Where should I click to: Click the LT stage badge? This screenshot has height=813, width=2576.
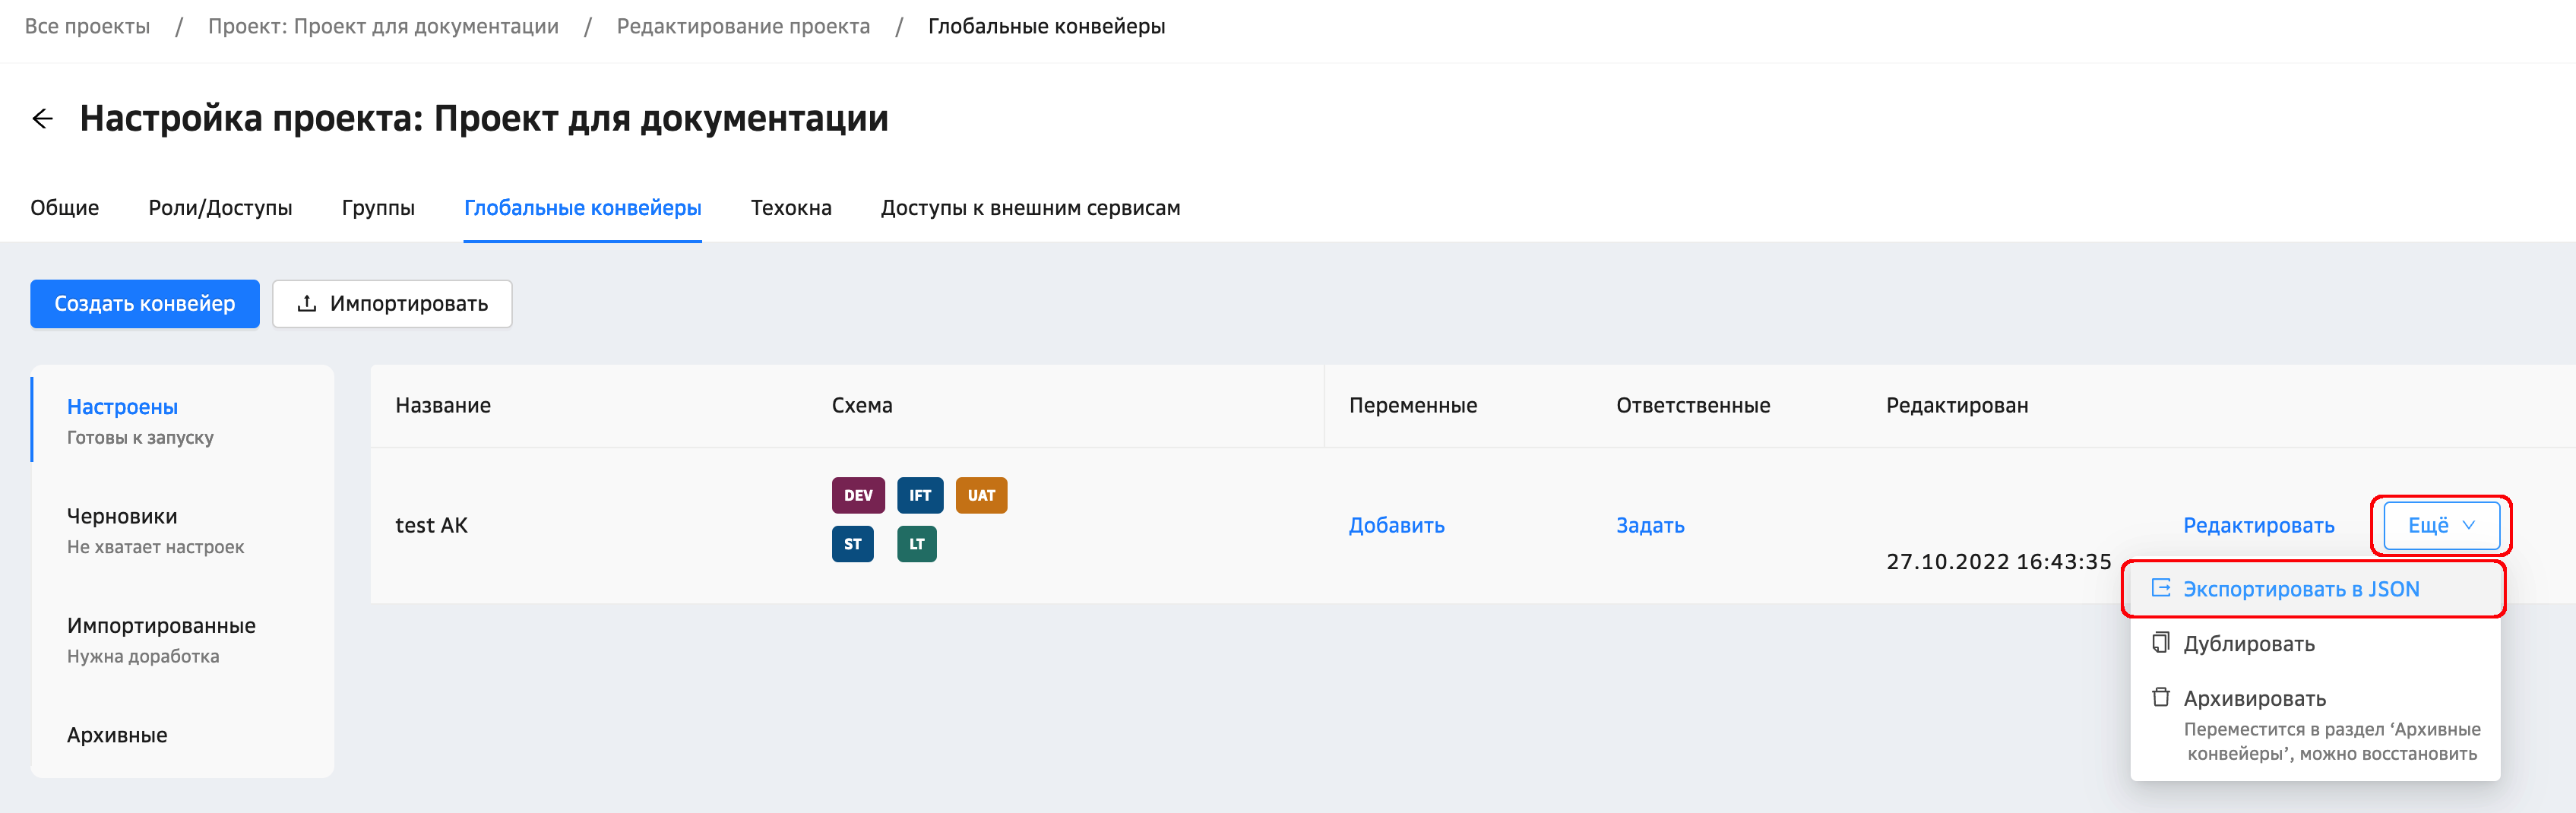coord(916,544)
